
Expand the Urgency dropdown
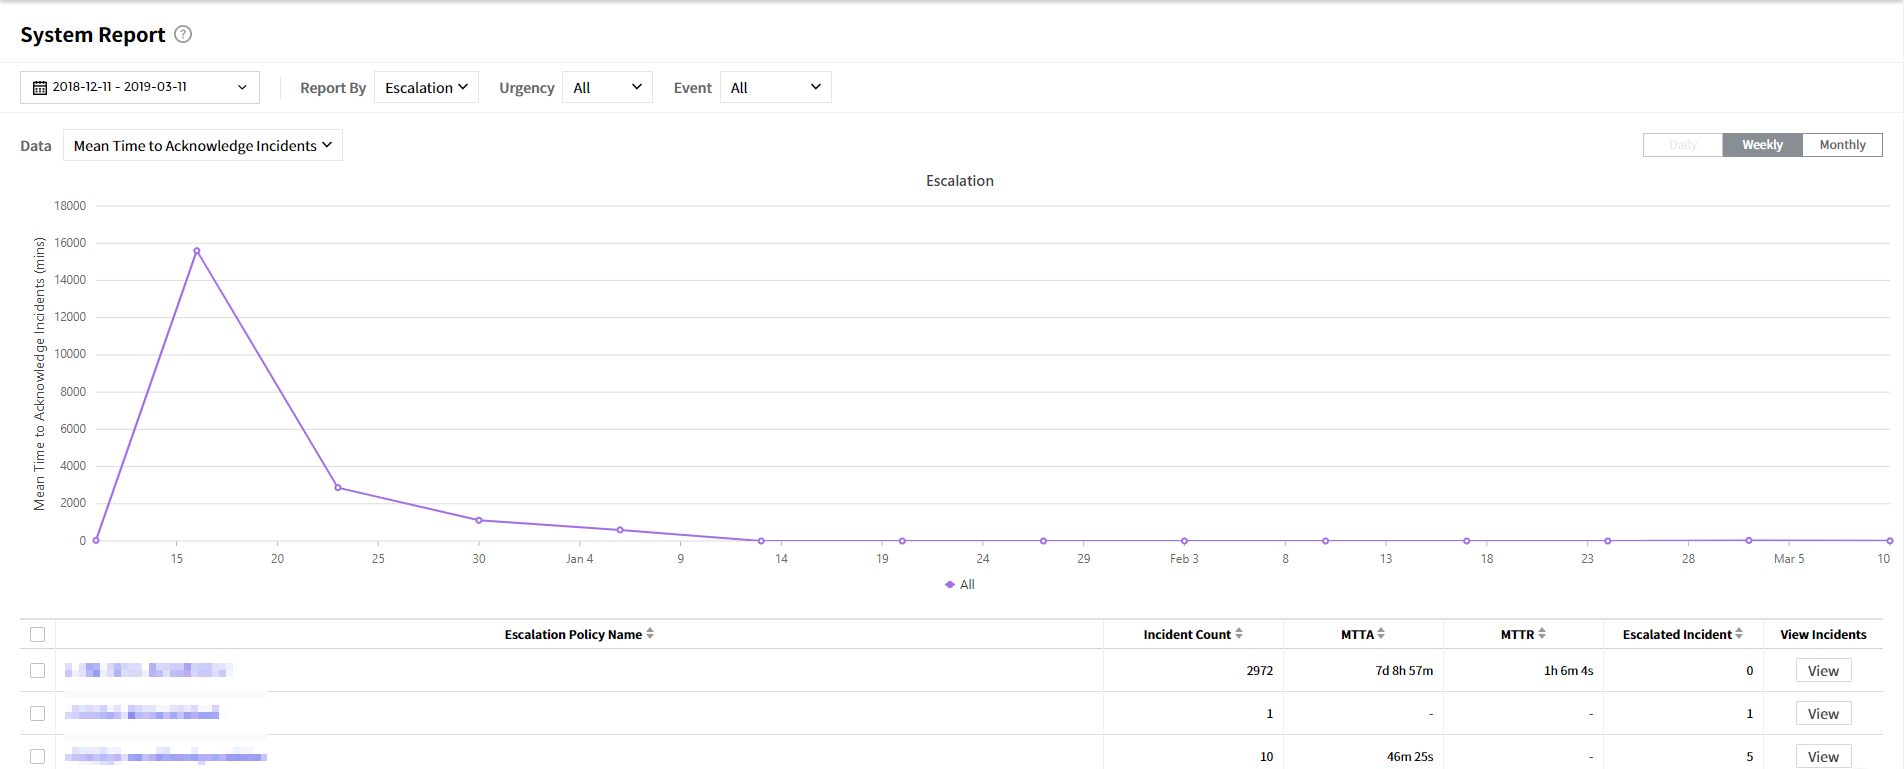pos(607,88)
